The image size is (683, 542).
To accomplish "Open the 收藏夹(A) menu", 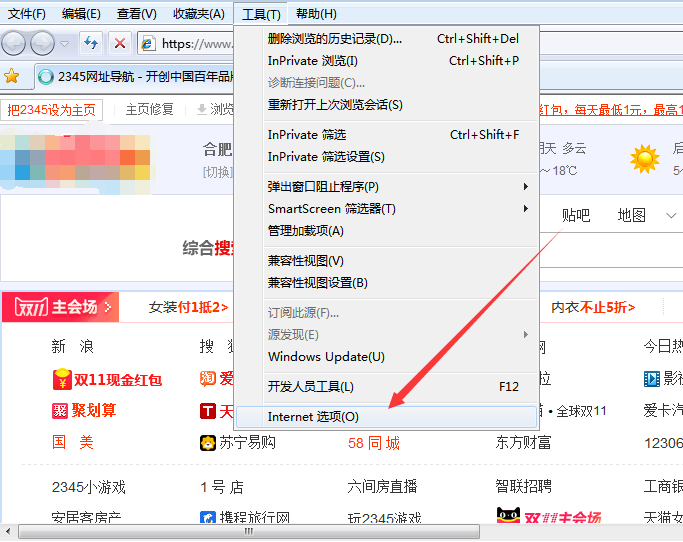I will click(199, 14).
